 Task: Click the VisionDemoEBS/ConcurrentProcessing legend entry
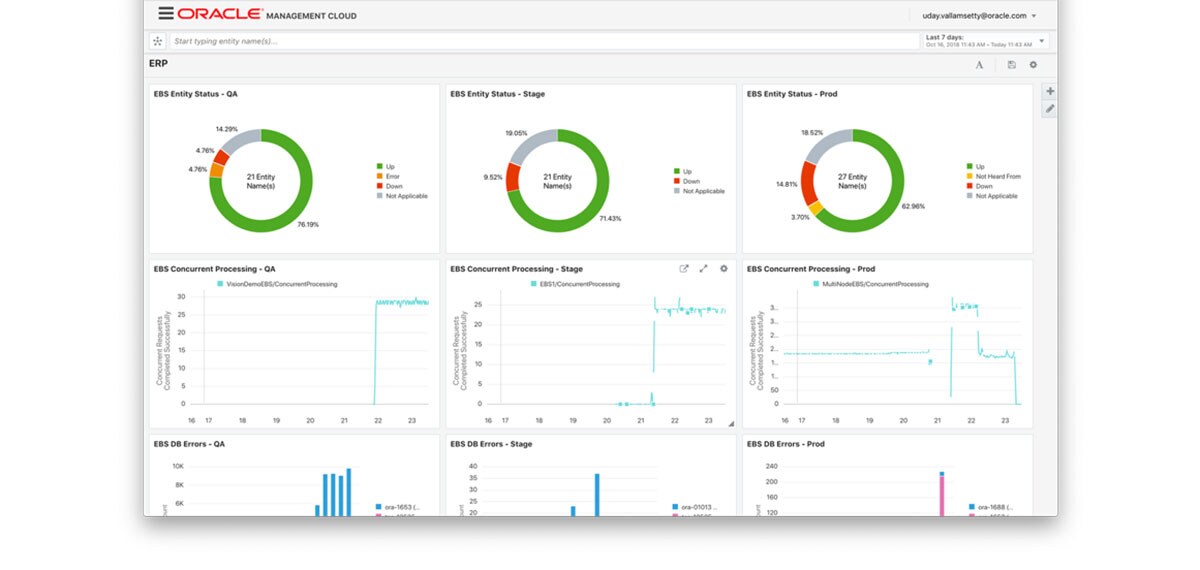(x=277, y=284)
